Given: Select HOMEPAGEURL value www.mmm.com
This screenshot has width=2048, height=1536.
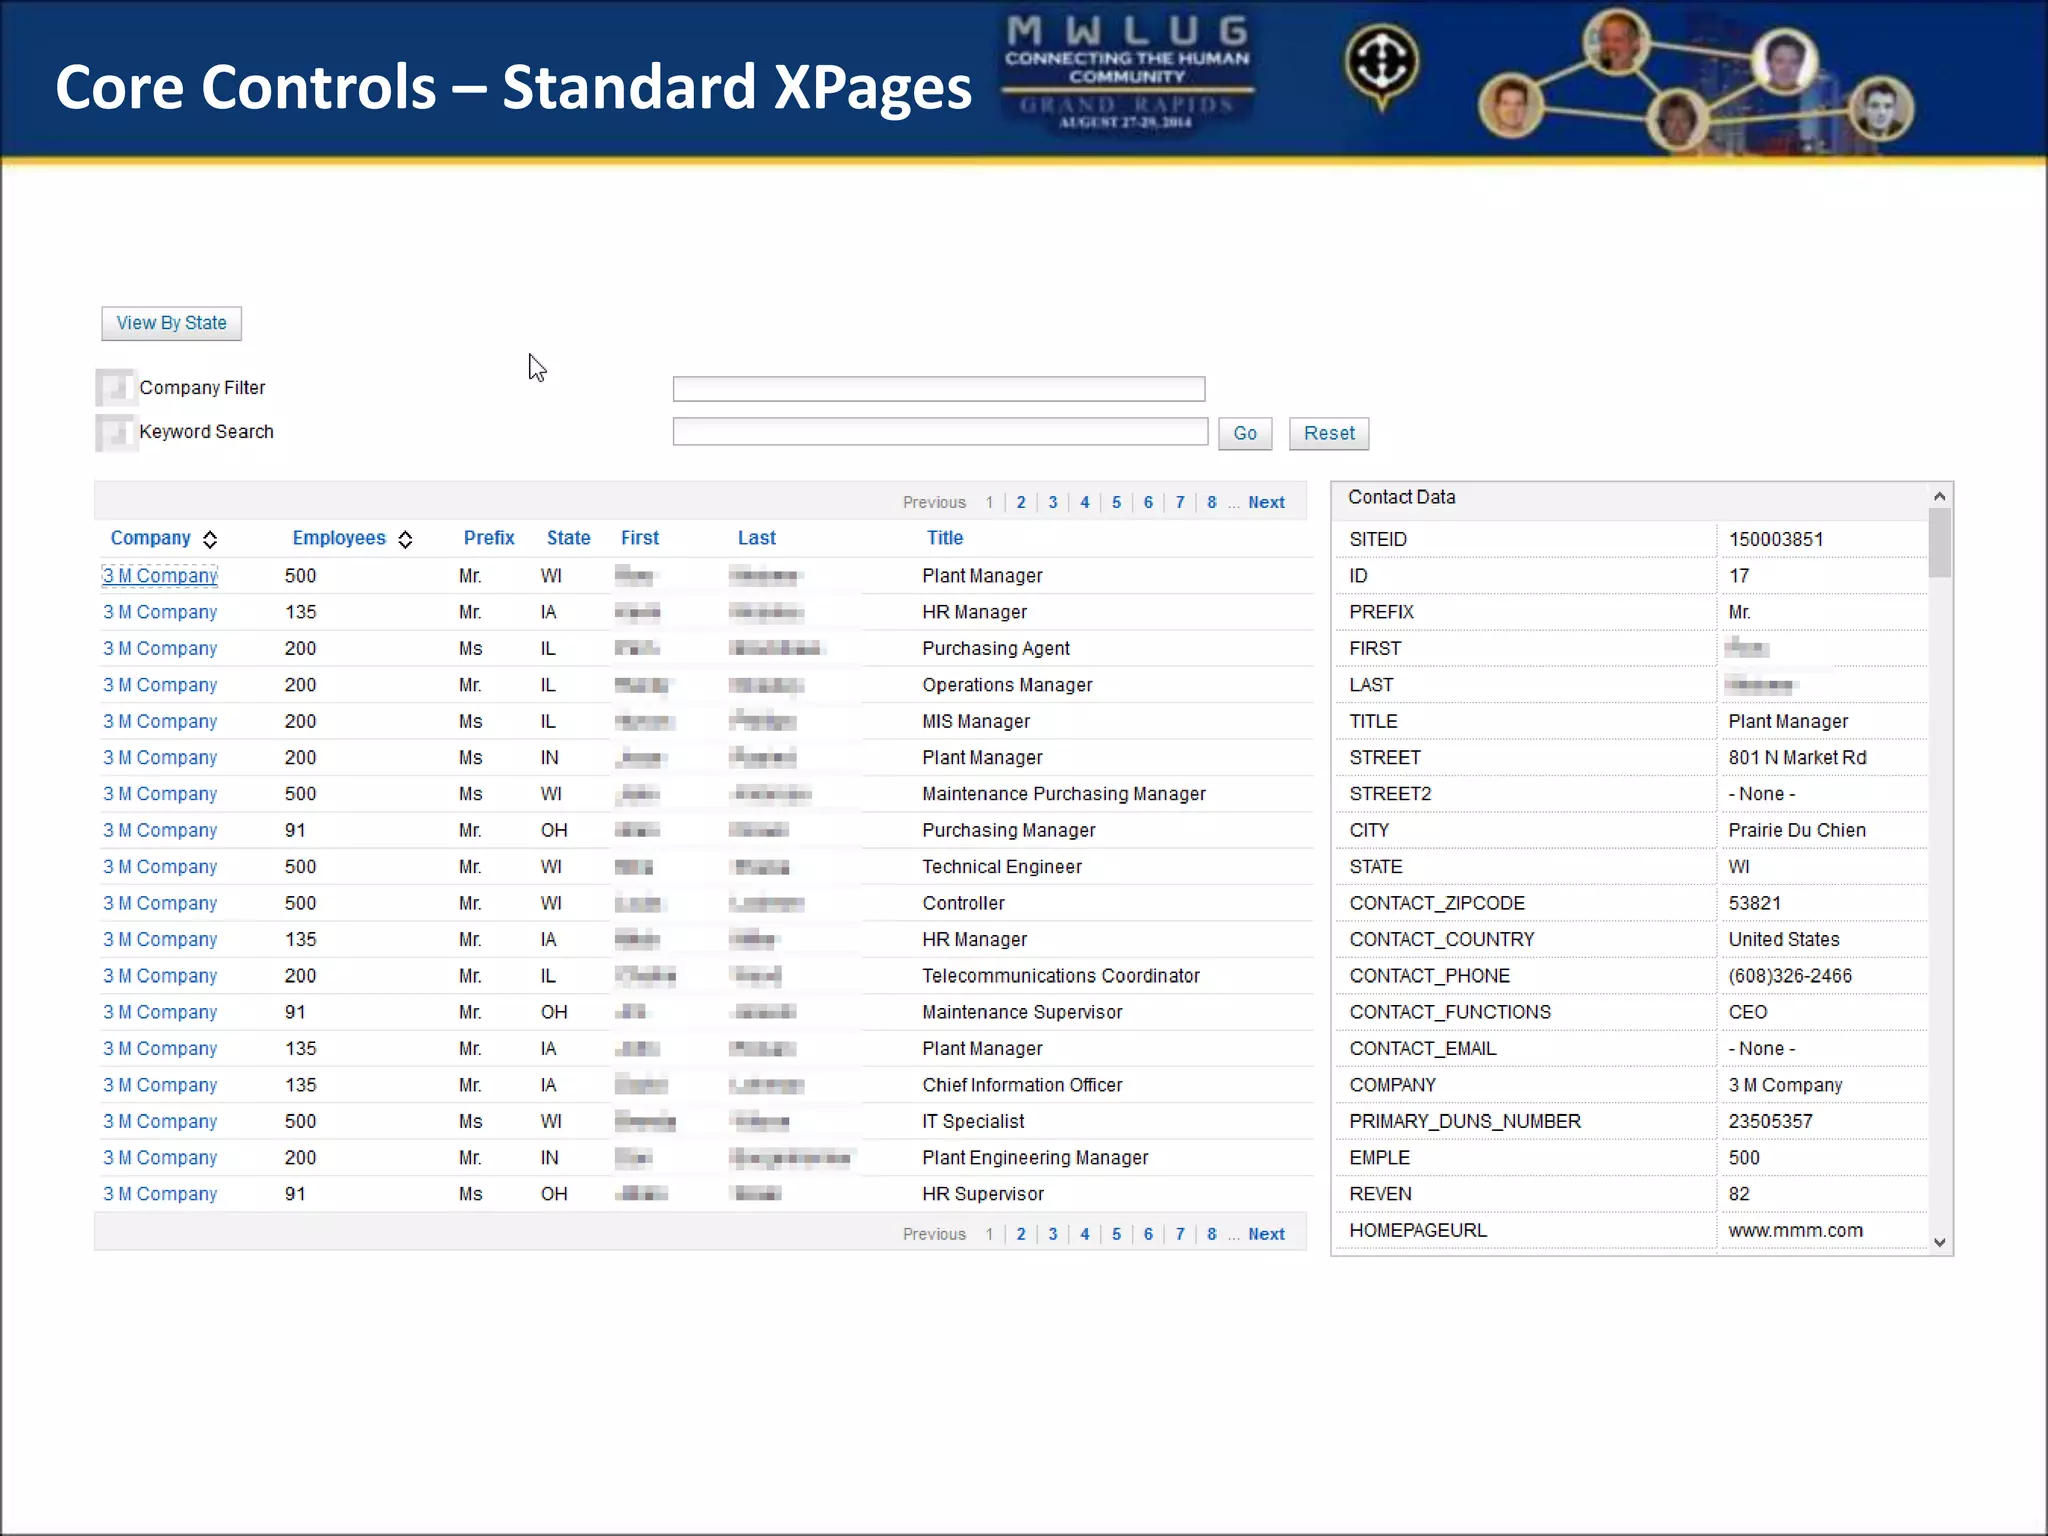Looking at the screenshot, I should [1795, 1231].
